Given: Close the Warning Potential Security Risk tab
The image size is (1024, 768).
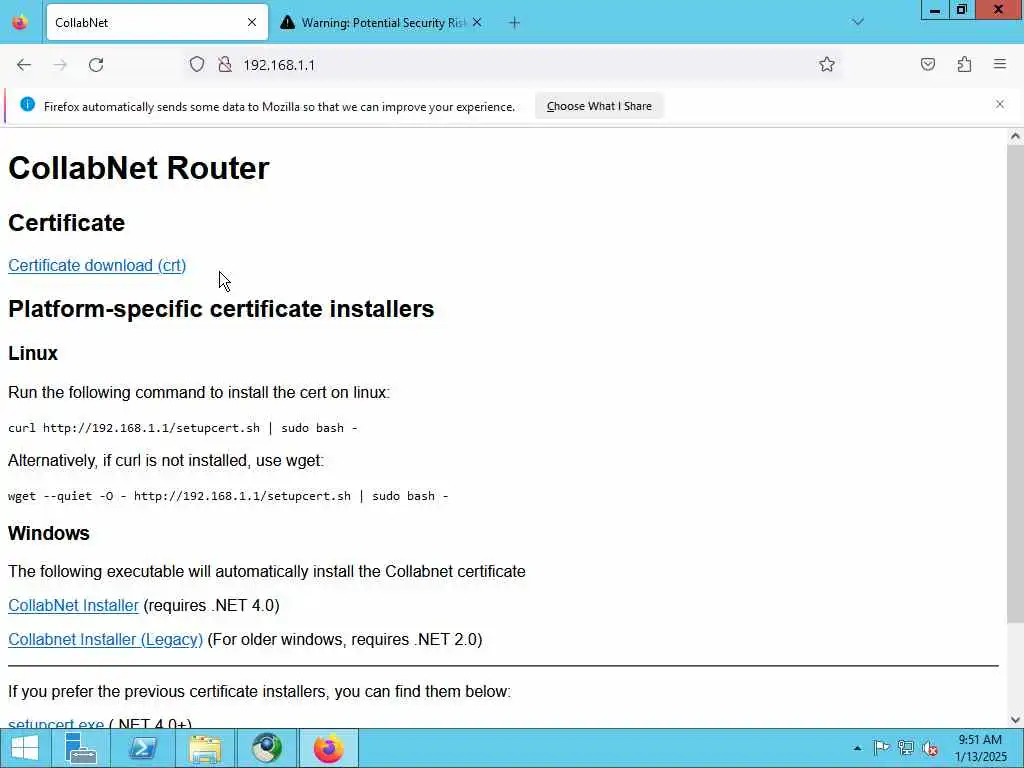Looking at the screenshot, I should [x=477, y=22].
